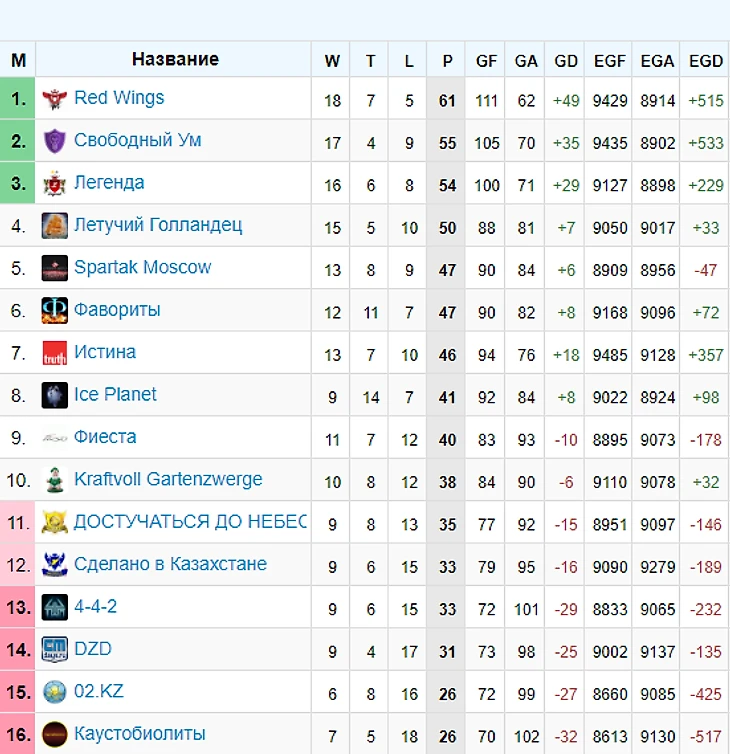The width and height of the screenshot is (730, 754).
Task: Click the Истина red truth logo
Action: pos(54,353)
